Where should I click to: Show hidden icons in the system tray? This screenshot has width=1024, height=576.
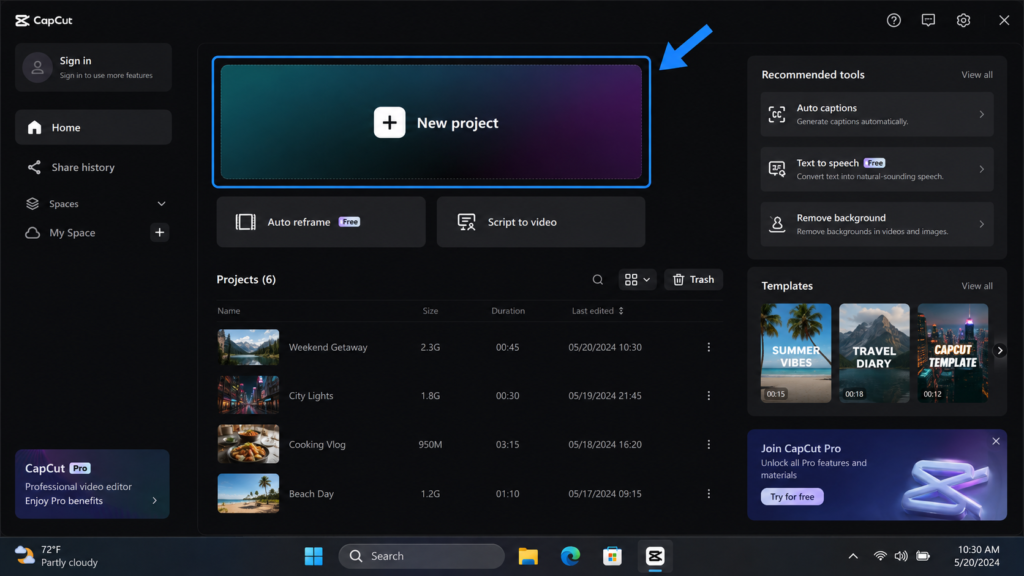(x=853, y=556)
